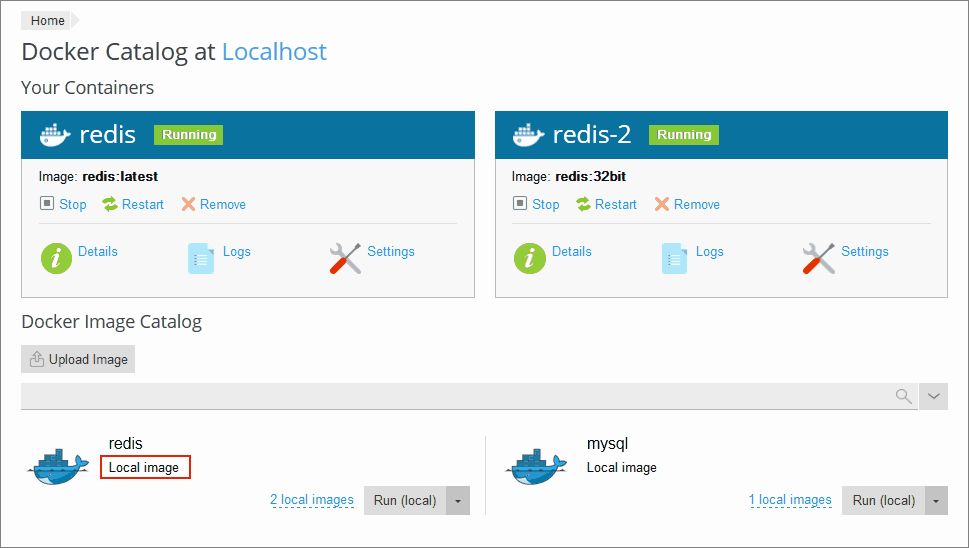Click the Localhost link in page title
This screenshot has width=969, height=548.
click(x=274, y=52)
